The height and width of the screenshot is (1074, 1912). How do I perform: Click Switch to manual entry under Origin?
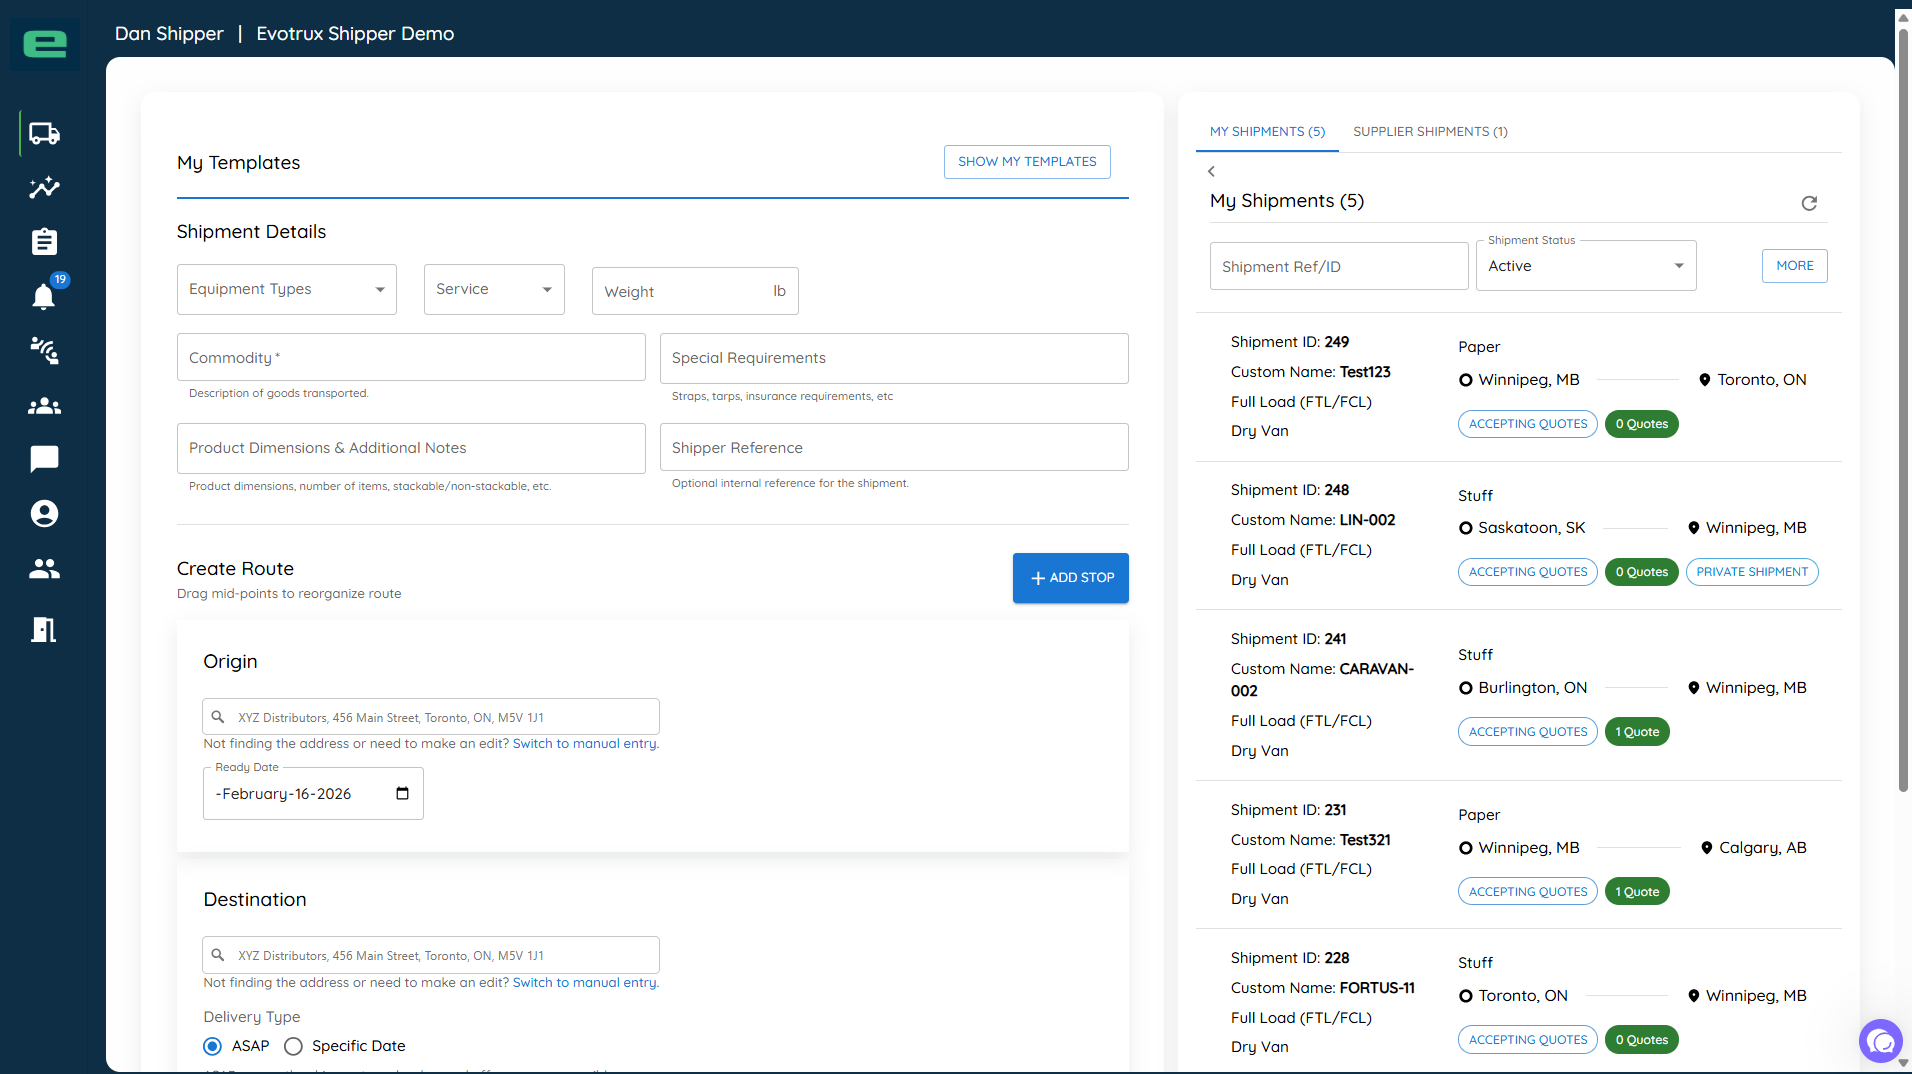click(584, 744)
